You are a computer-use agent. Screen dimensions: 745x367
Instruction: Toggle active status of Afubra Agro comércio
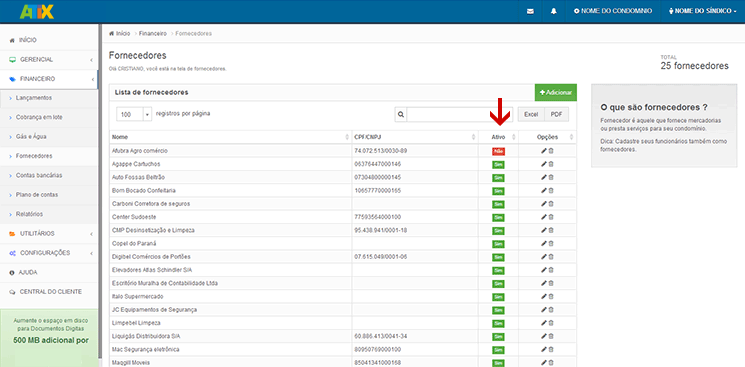pyautogui.click(x=498, y=151)
